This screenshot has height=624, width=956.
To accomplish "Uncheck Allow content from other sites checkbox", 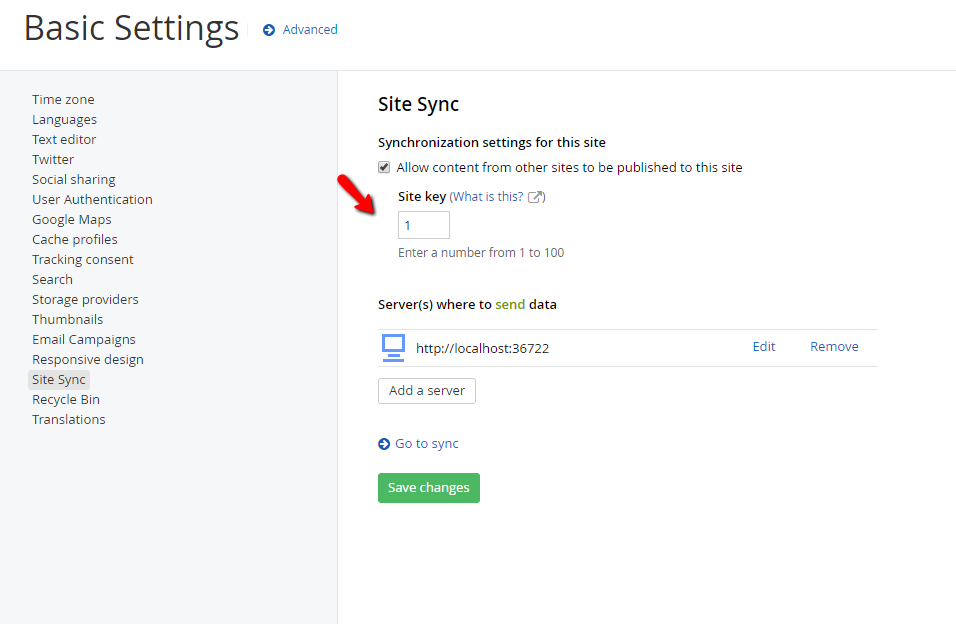I will [x=384, y=167].
